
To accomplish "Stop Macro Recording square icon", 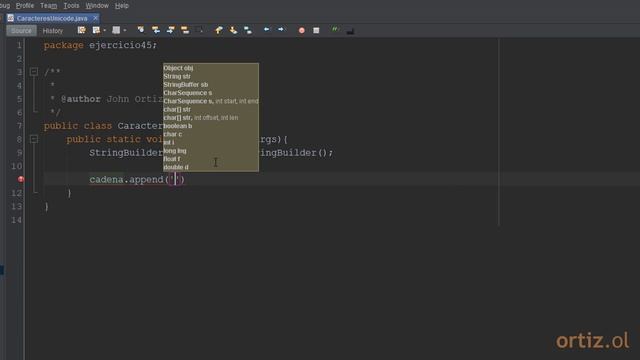I will pyautogui.click(x=316, y=30).
